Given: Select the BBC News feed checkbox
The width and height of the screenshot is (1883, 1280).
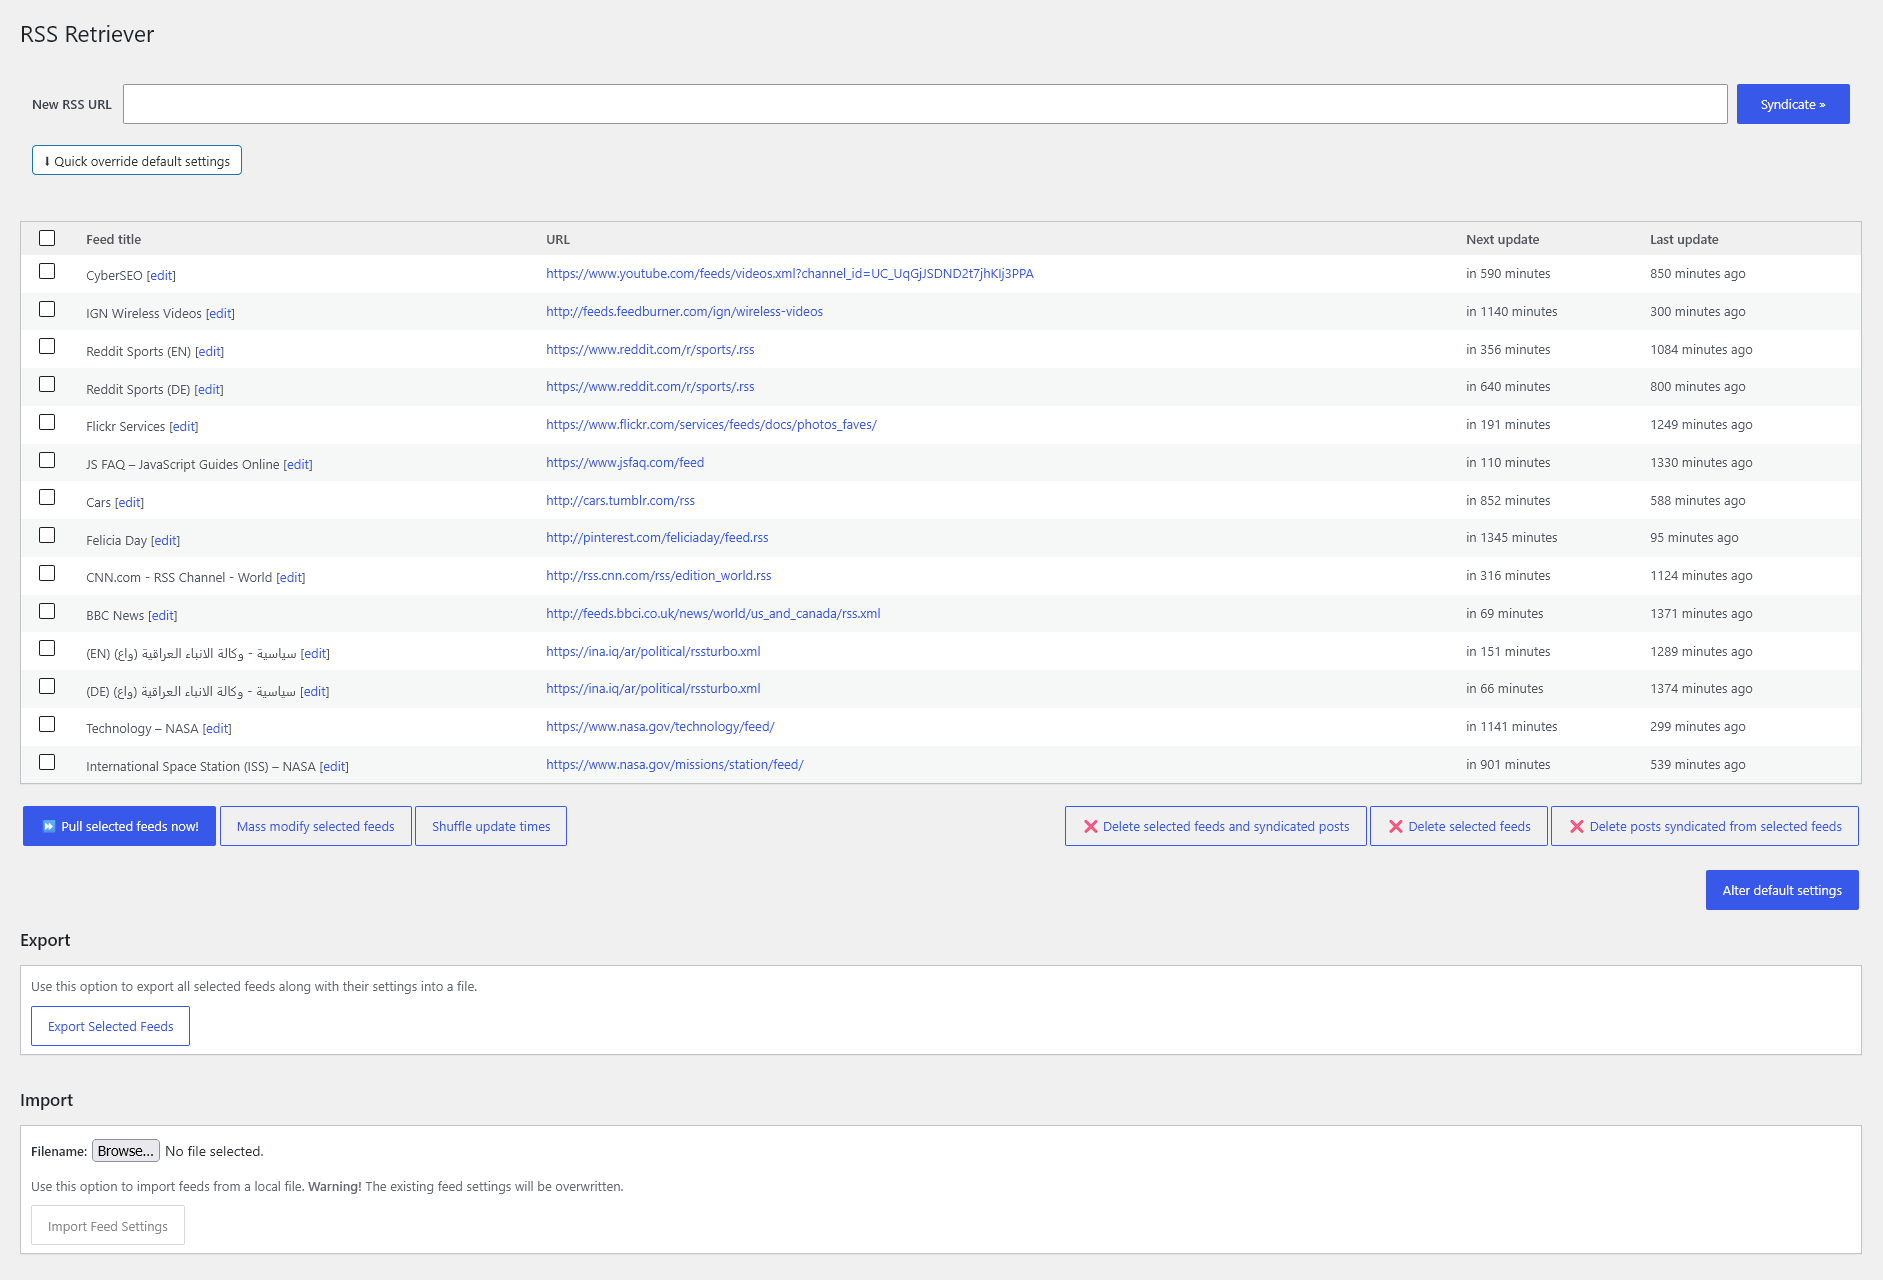Looking at the screenshot, I should (47, 611).
